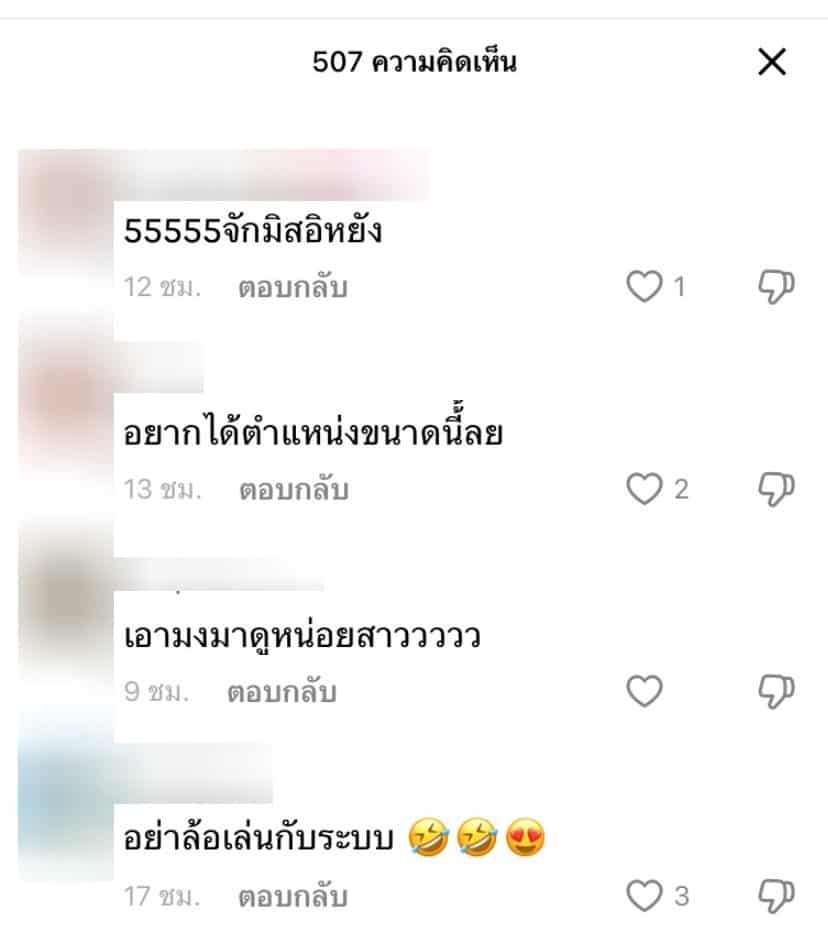The height and width of the screenshot is (936, 828).
Task: Dislike the comment '55555จักมิสอิหยัง'
Action: (x=776, y=287)
